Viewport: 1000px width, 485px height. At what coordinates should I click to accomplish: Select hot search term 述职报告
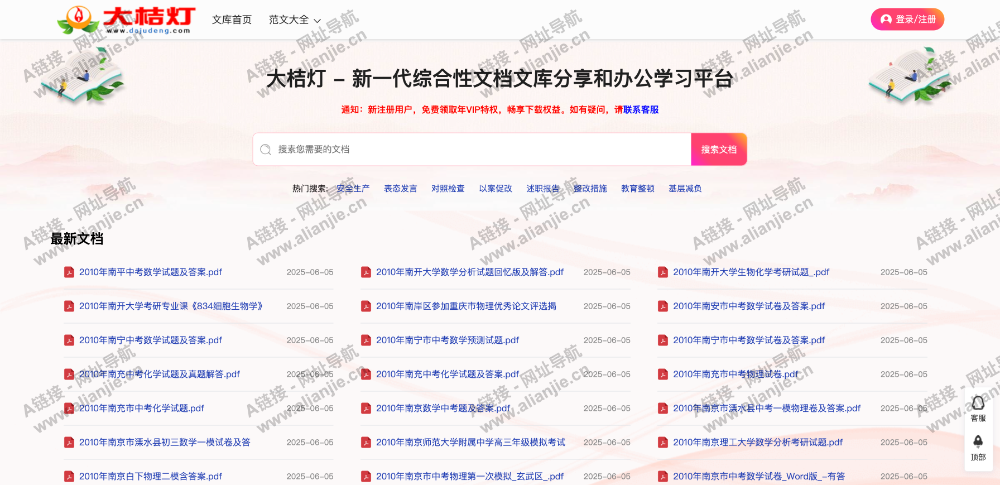[543, 188]
